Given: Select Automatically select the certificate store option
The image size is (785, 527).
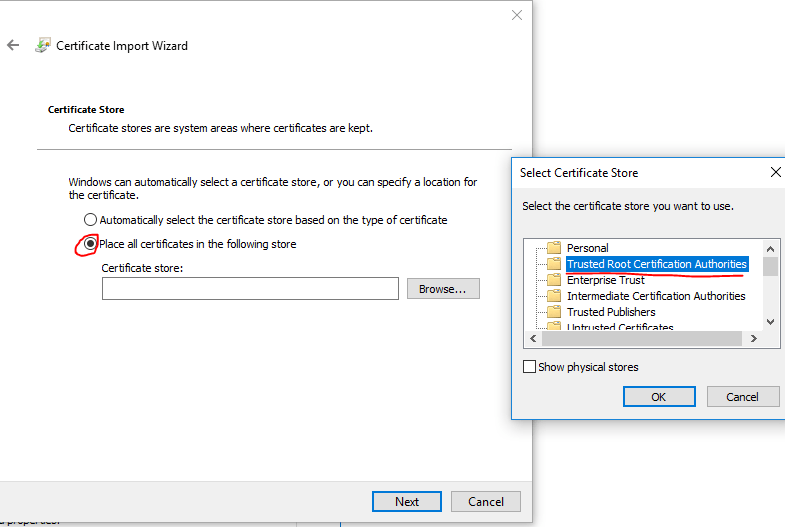Looking at the screenshot, I should coord(91,220).
